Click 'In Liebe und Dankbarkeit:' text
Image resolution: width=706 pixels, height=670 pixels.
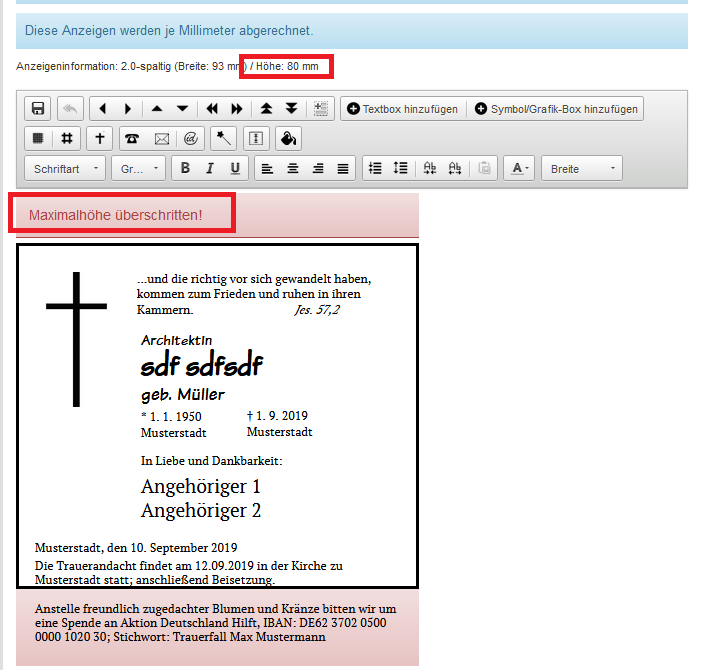click(211, 461)
